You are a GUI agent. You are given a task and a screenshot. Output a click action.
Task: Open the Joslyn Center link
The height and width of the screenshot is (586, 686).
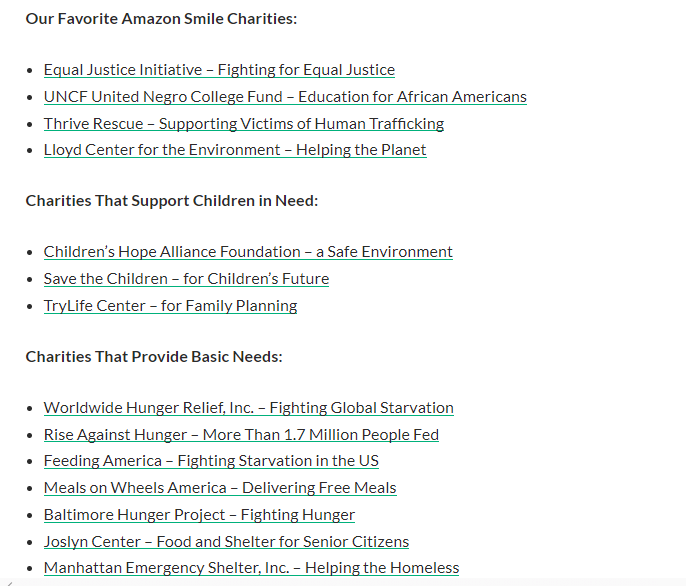pos(226,542)
